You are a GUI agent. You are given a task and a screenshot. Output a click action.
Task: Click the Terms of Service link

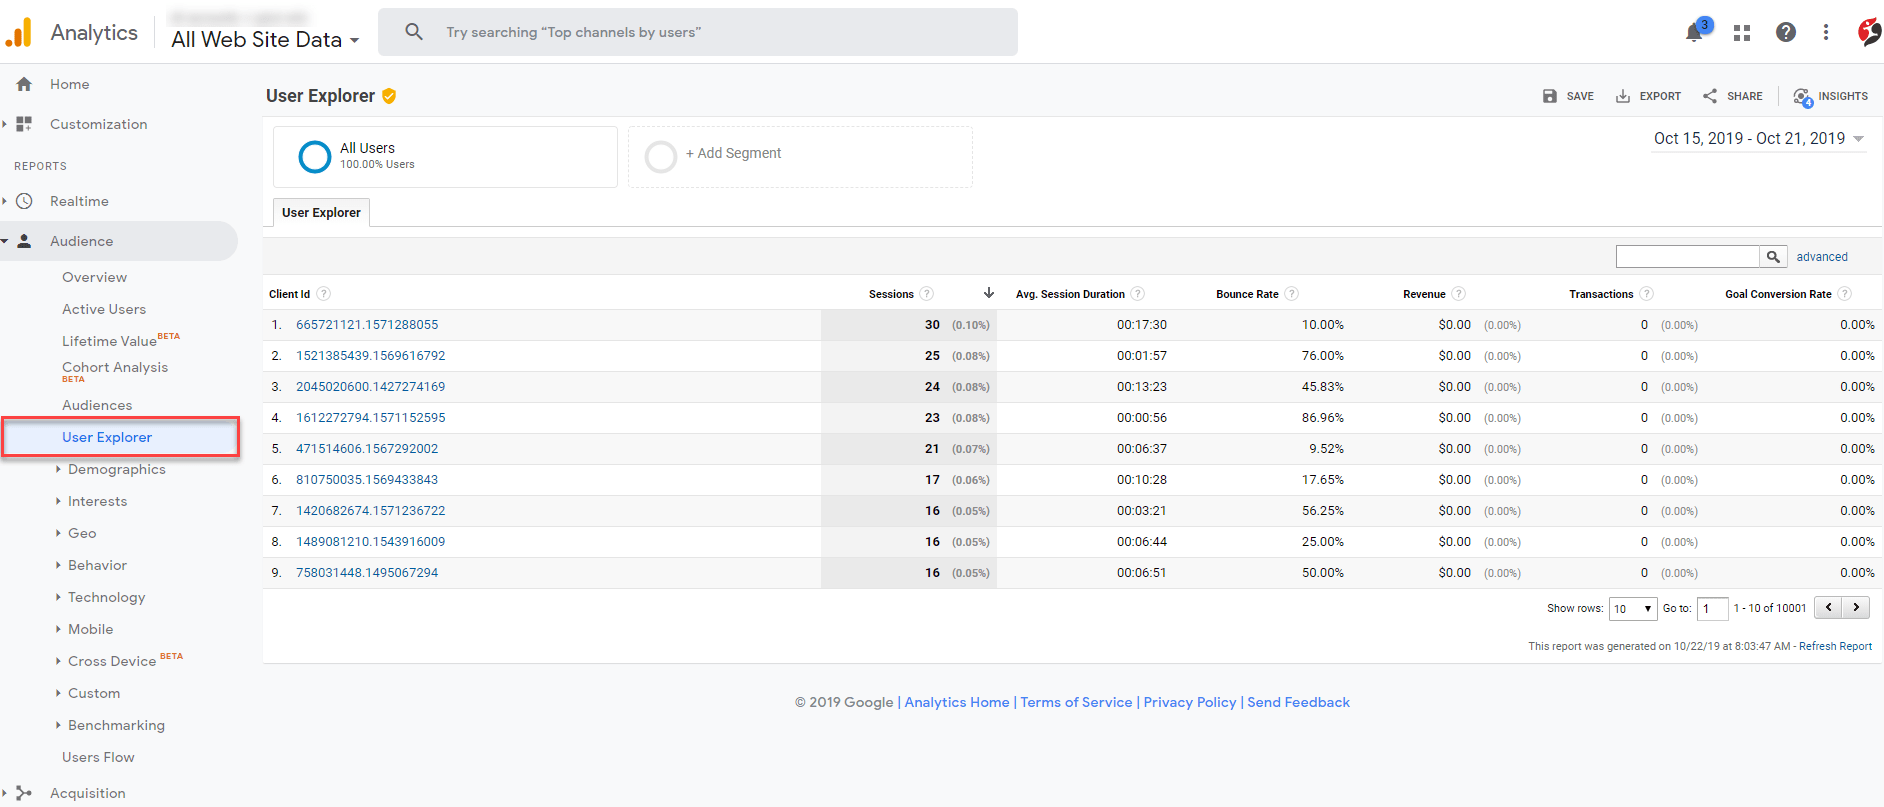coord(1076,702)
